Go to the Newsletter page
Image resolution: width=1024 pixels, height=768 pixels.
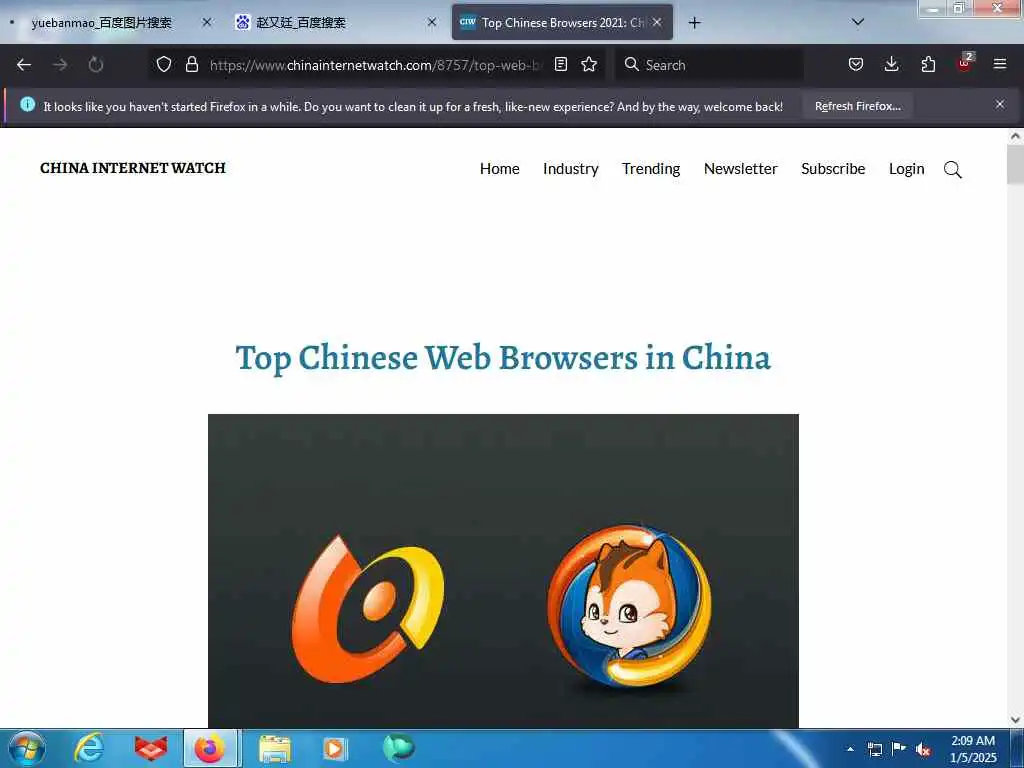(741, 169)
